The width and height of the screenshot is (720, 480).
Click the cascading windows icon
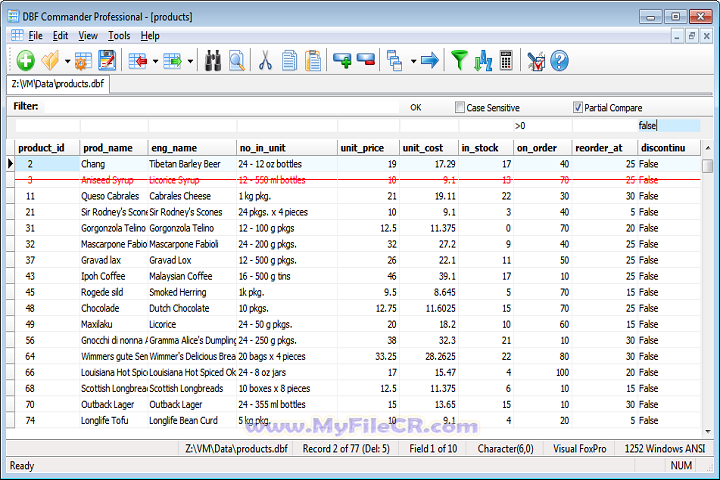tap(394, 61)
